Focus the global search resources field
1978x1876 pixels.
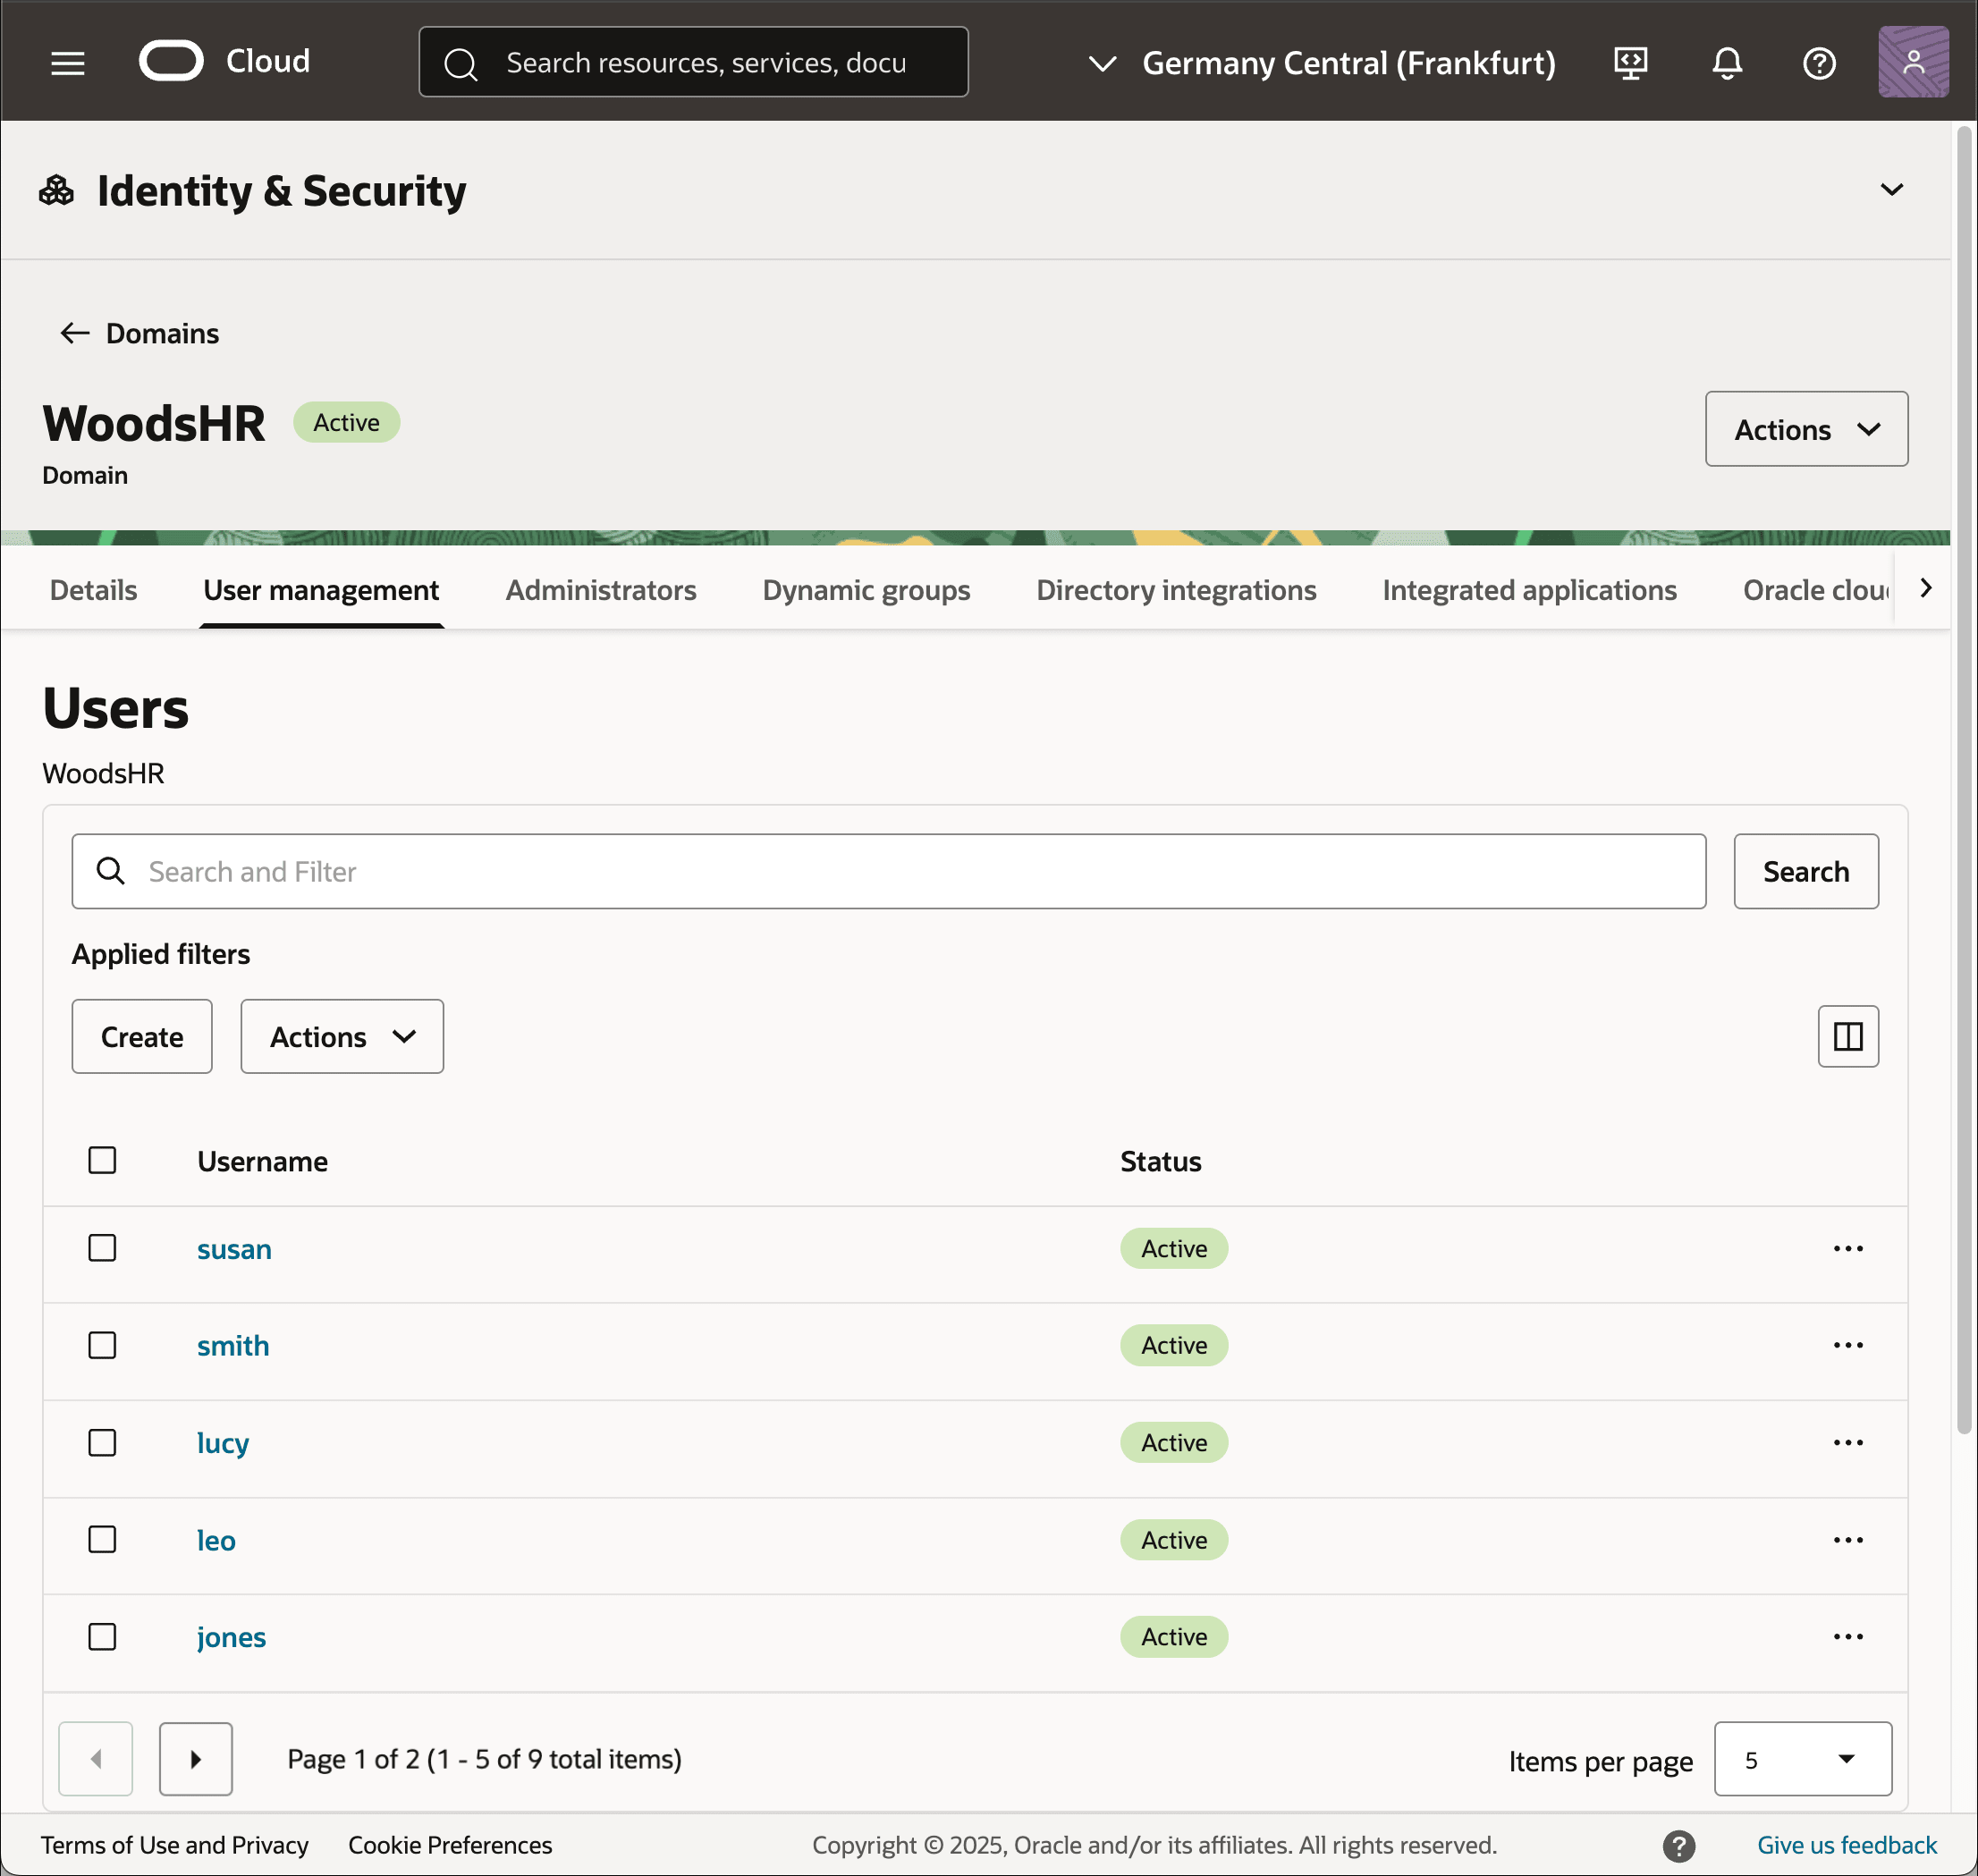click(693, 62)
